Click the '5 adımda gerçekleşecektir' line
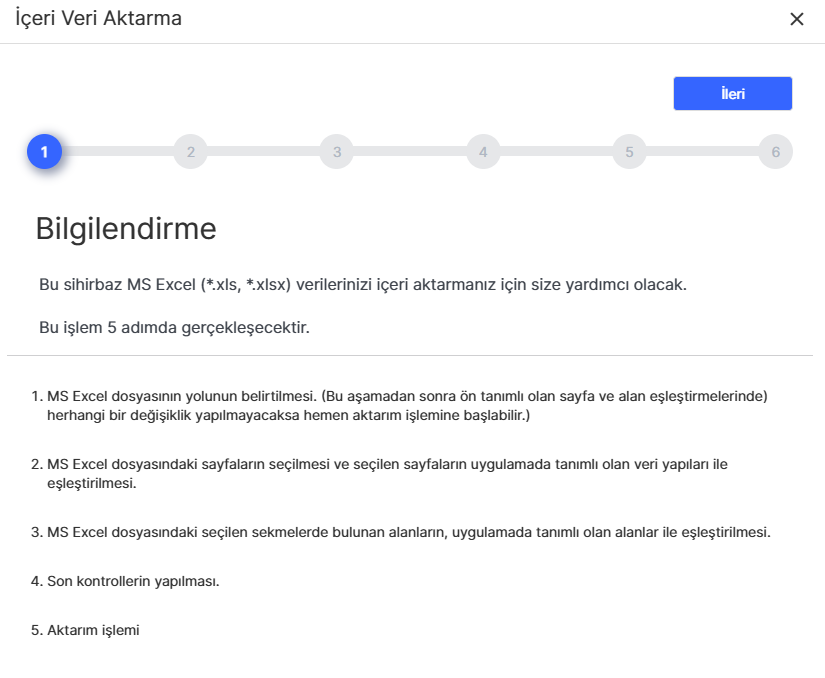This screenshot has height=678, width=825. click(x=174, y=328)
